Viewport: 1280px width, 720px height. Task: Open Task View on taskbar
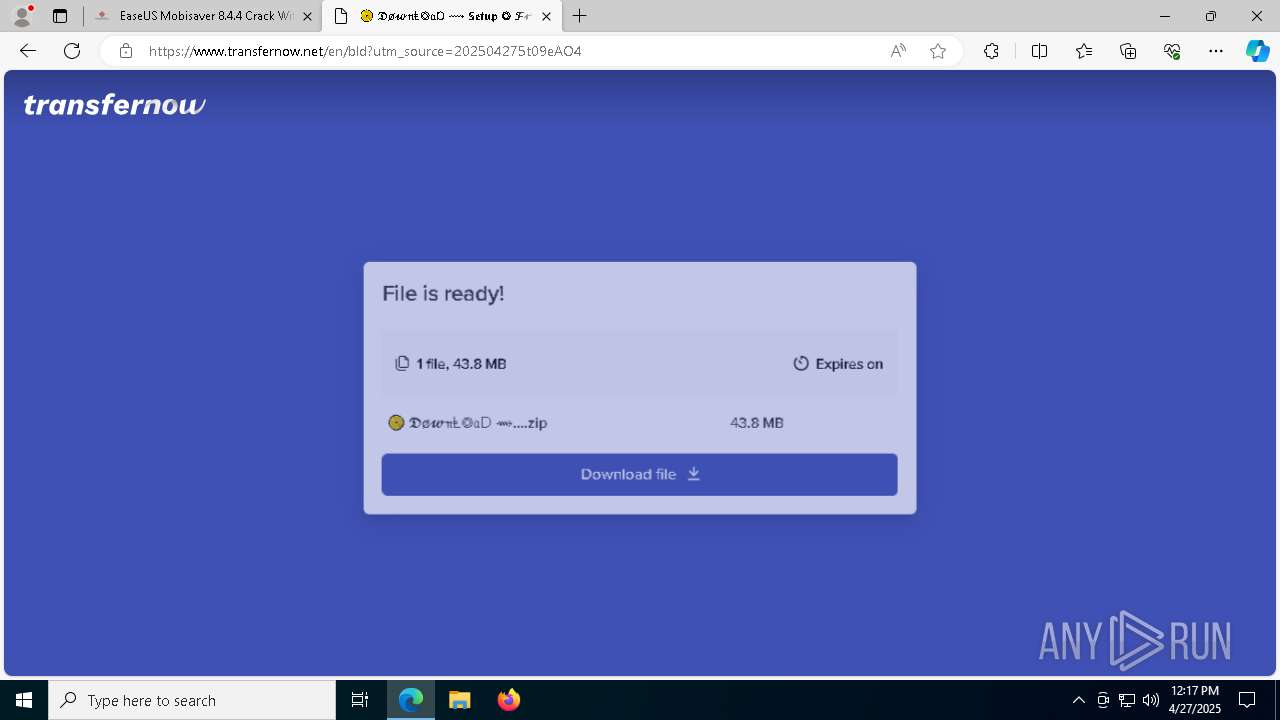360,700
